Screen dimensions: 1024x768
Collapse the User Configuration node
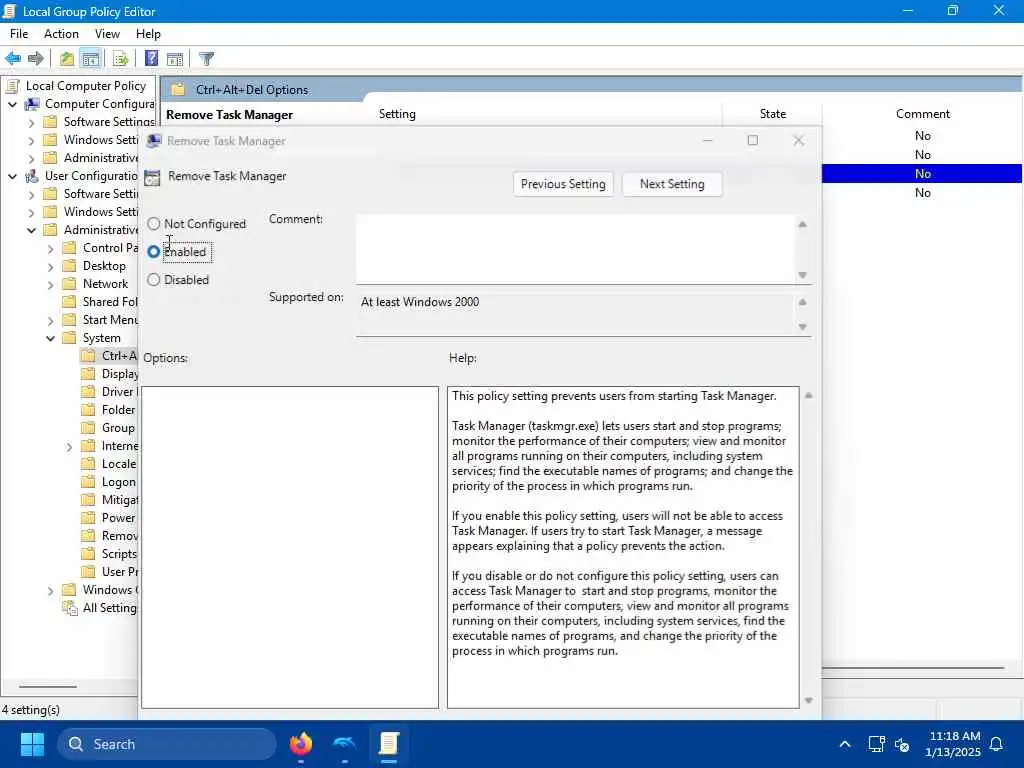tap(12, 176)
